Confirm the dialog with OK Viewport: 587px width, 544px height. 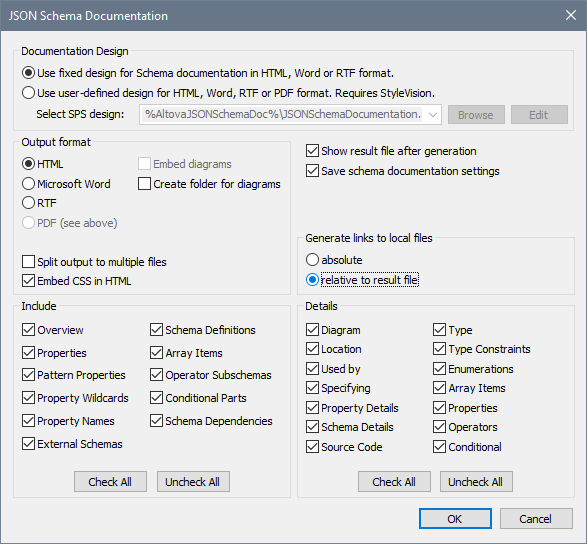[455, 519]
